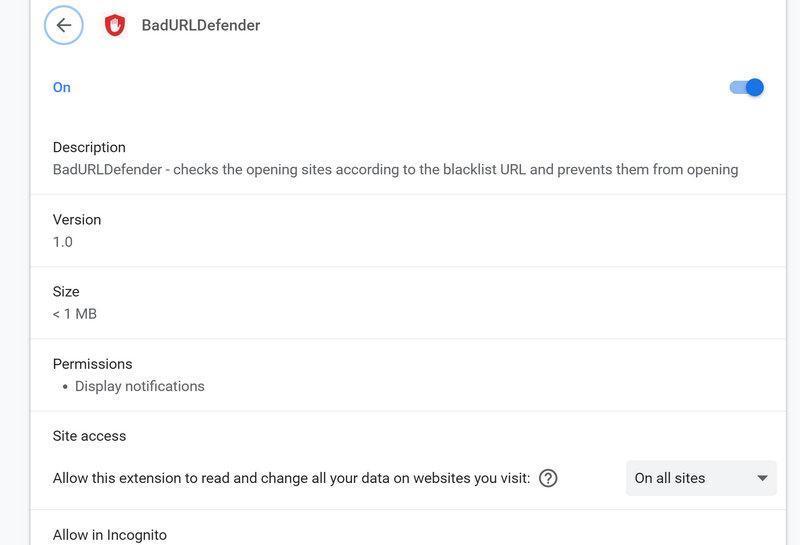Click the bullet before Display notifications
Screen dimensions: 800x545
click(65, 387)
